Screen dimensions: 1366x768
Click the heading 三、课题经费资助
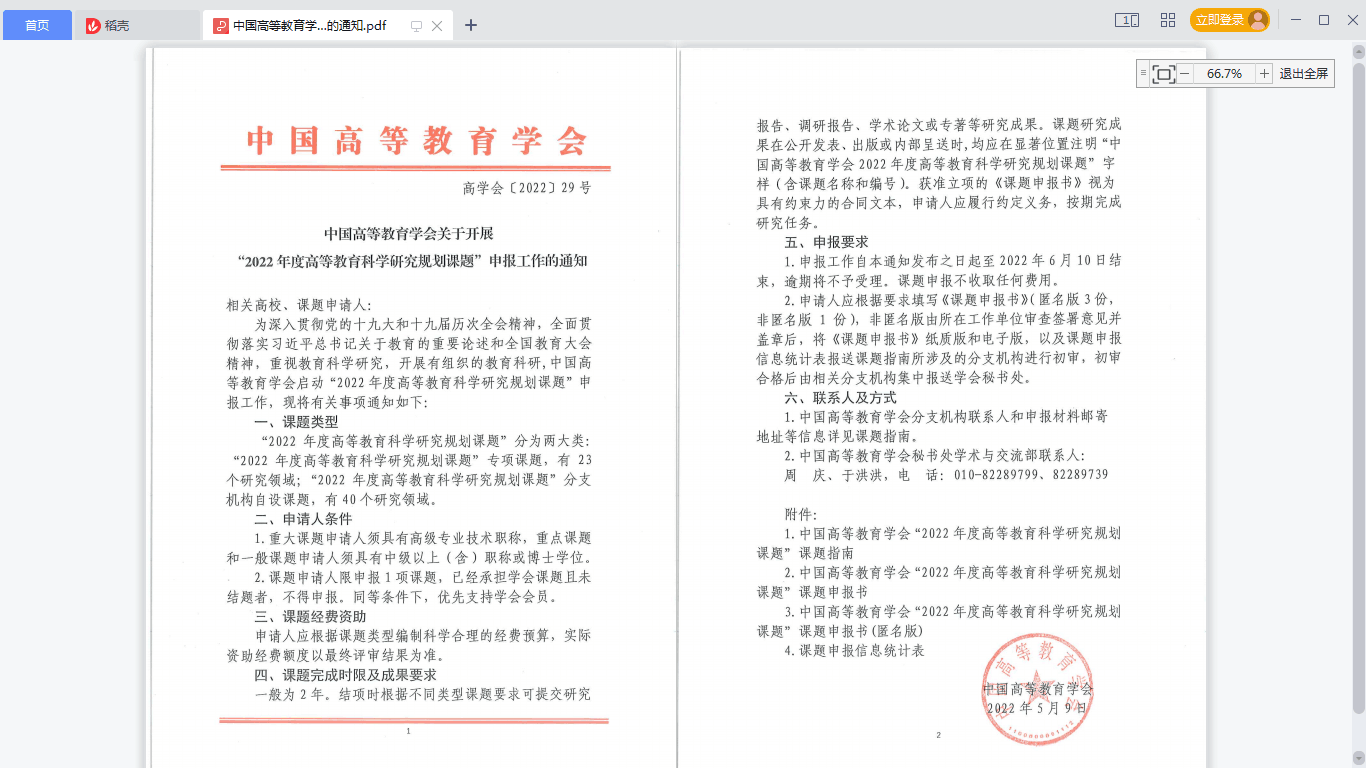[310, 617]
